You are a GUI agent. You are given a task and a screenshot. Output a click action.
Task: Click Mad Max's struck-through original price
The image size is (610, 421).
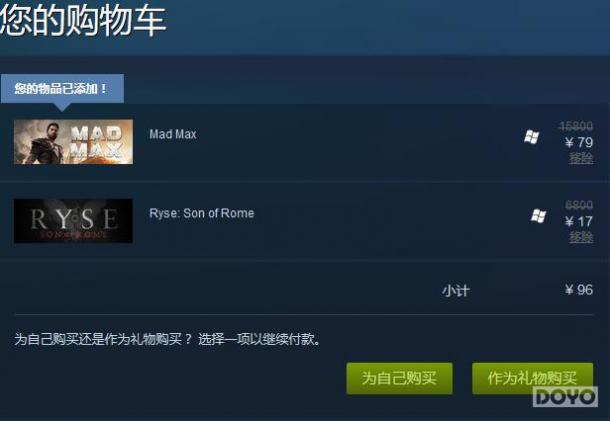576,126
